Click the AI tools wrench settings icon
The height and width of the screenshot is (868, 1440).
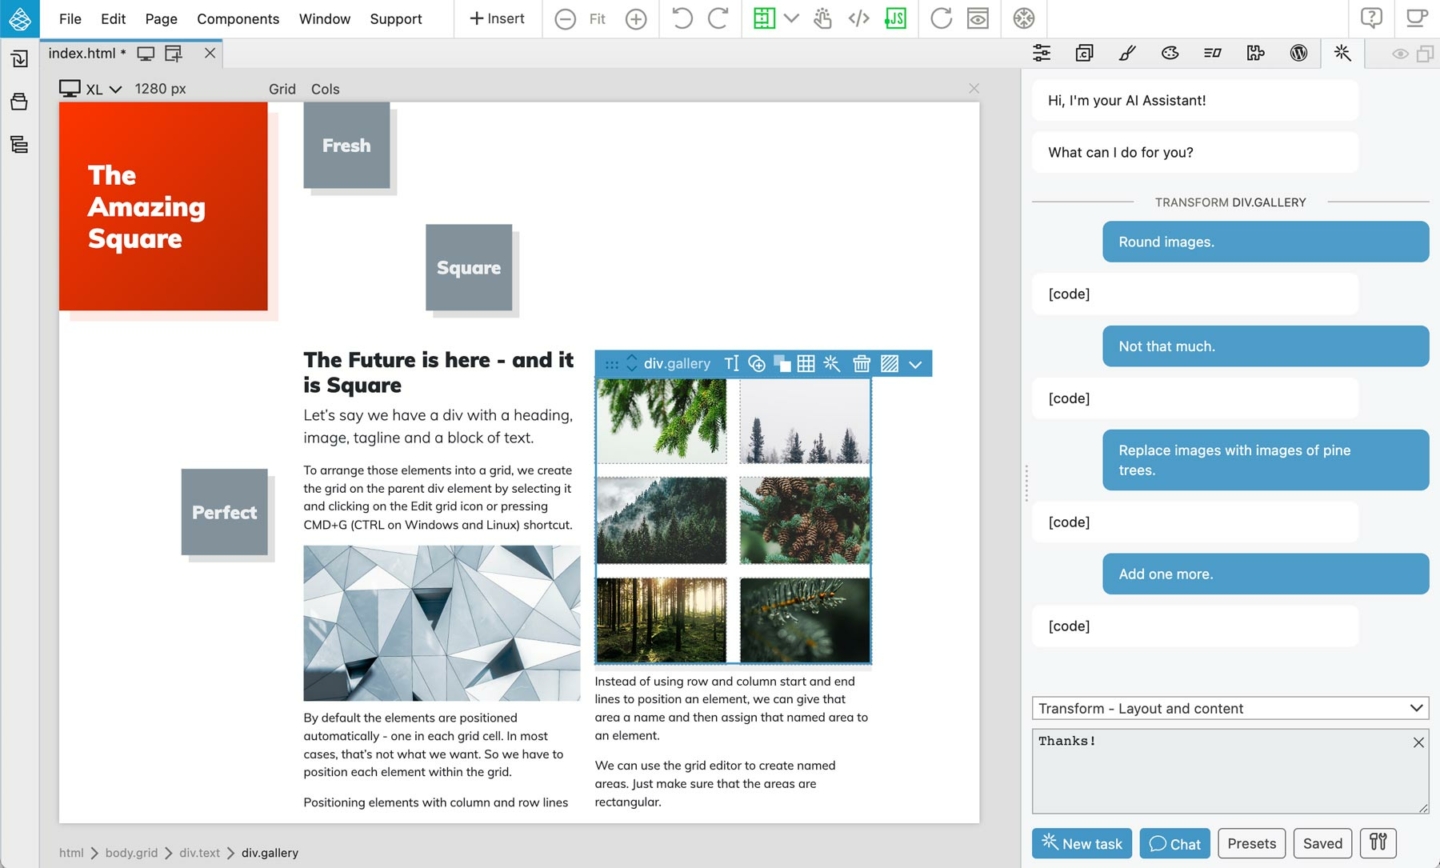tap(1378, 842)
